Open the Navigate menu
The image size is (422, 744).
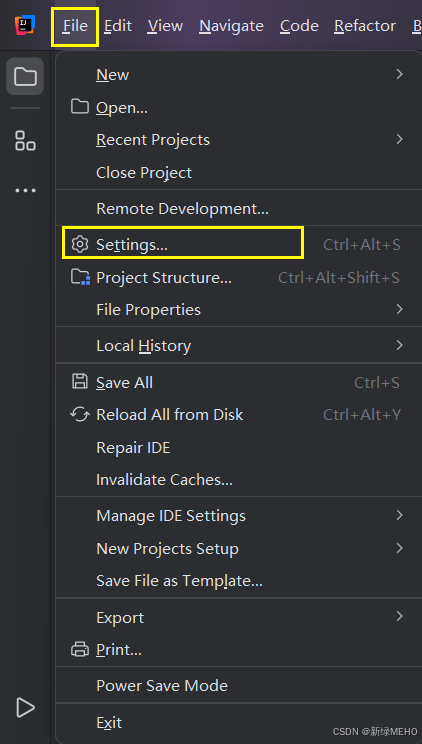point(231,26)
